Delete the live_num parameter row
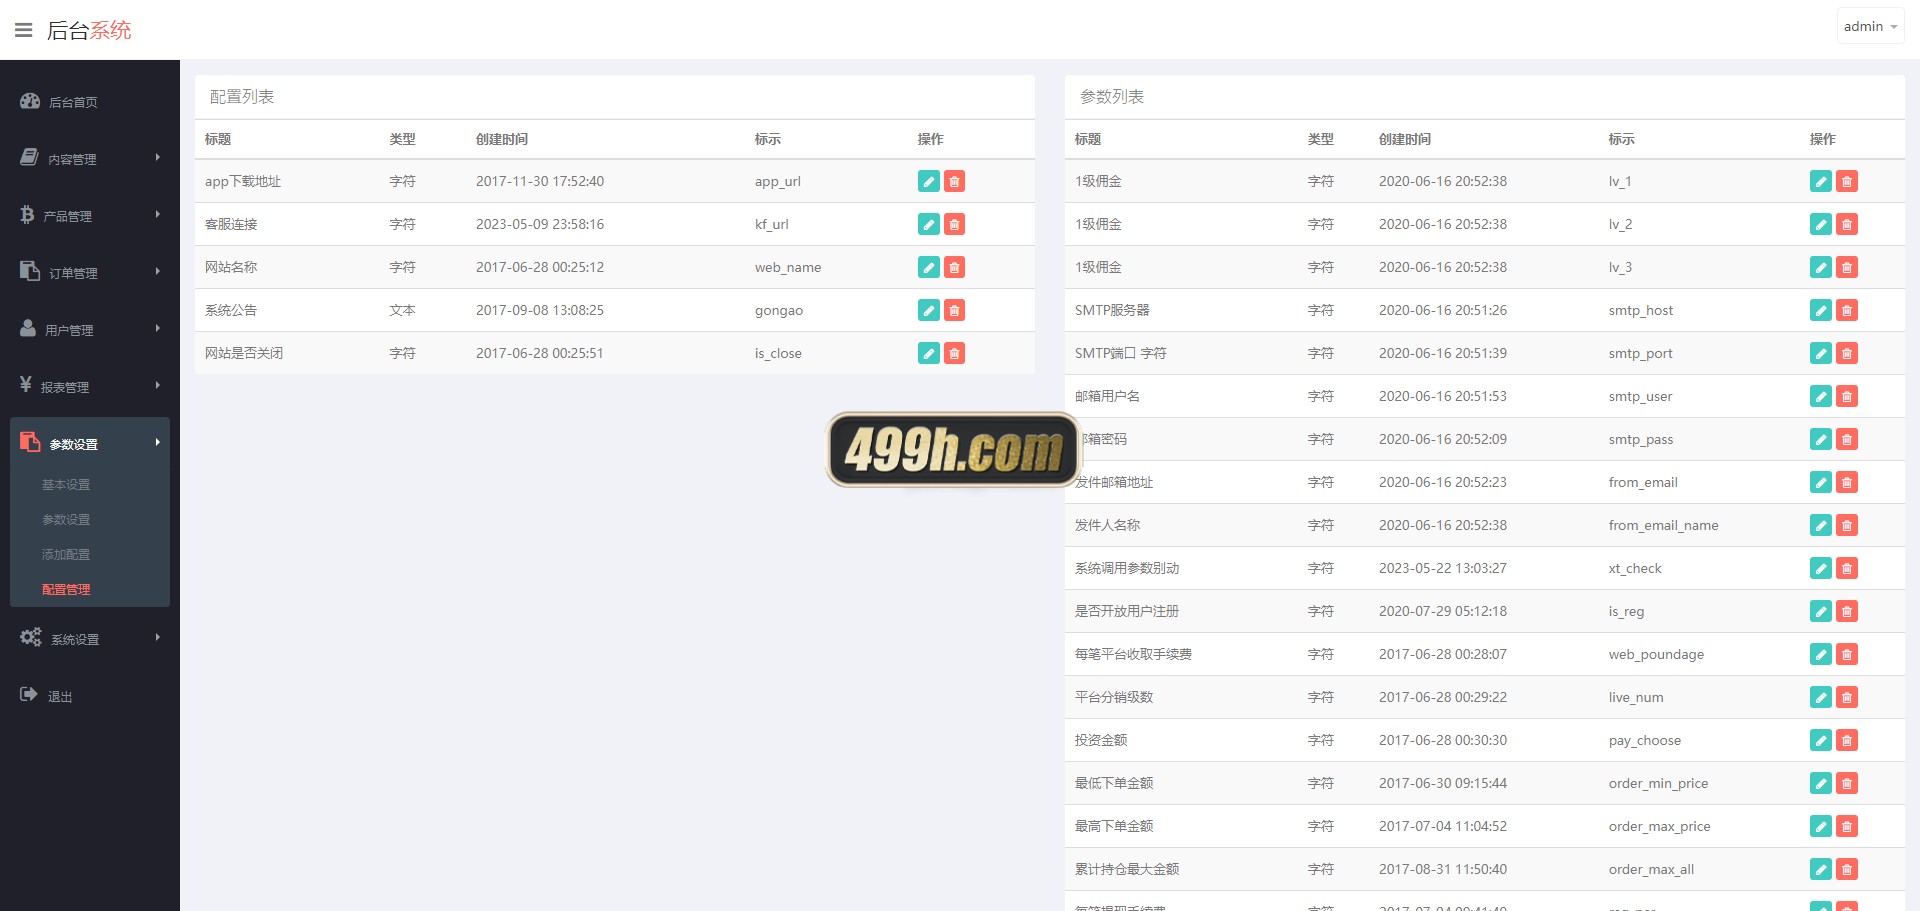 pyautogui.click(x=1847, y=697)
